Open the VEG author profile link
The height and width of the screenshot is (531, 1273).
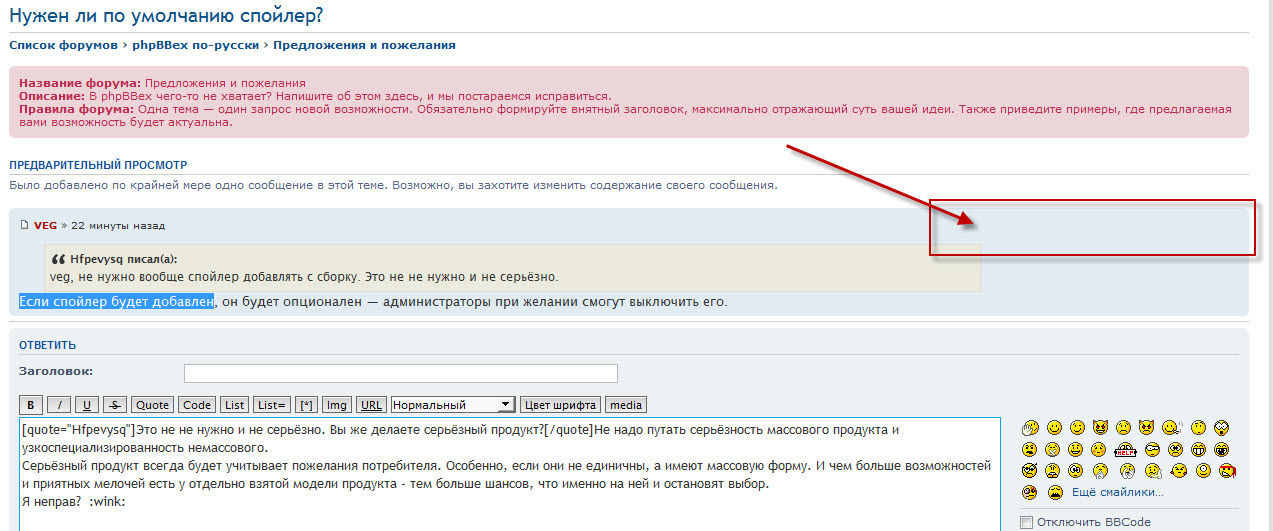pos(45,225)
